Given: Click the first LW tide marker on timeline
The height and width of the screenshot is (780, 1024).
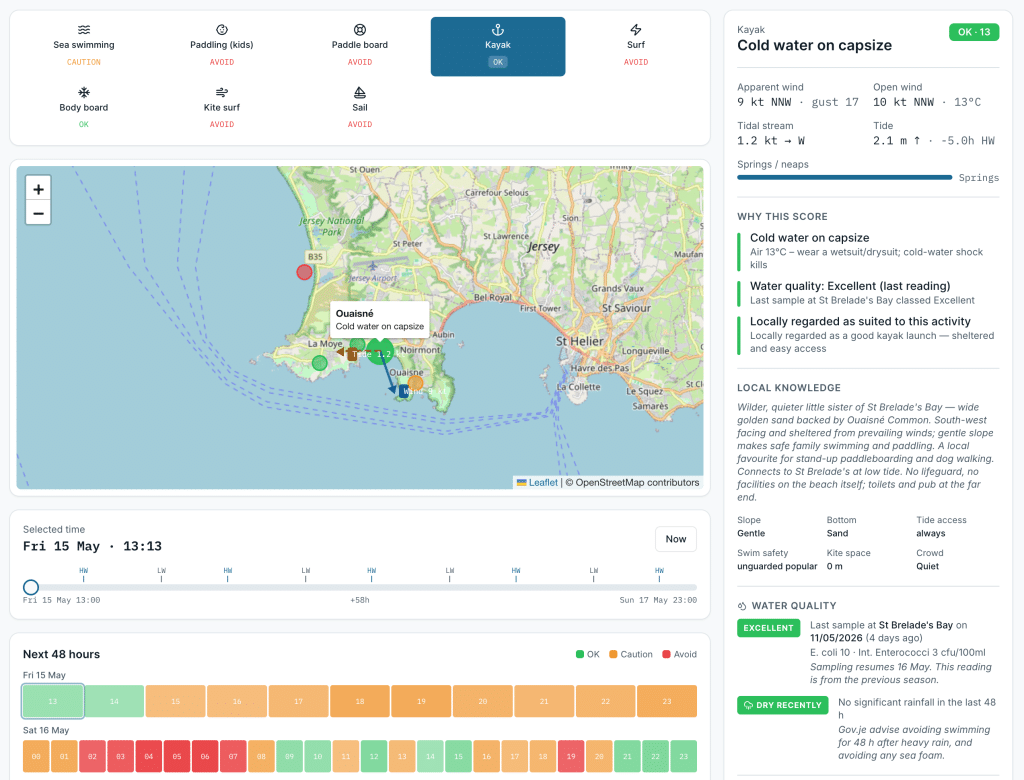Looking at the screenshot, I should (x=161, y=574).
